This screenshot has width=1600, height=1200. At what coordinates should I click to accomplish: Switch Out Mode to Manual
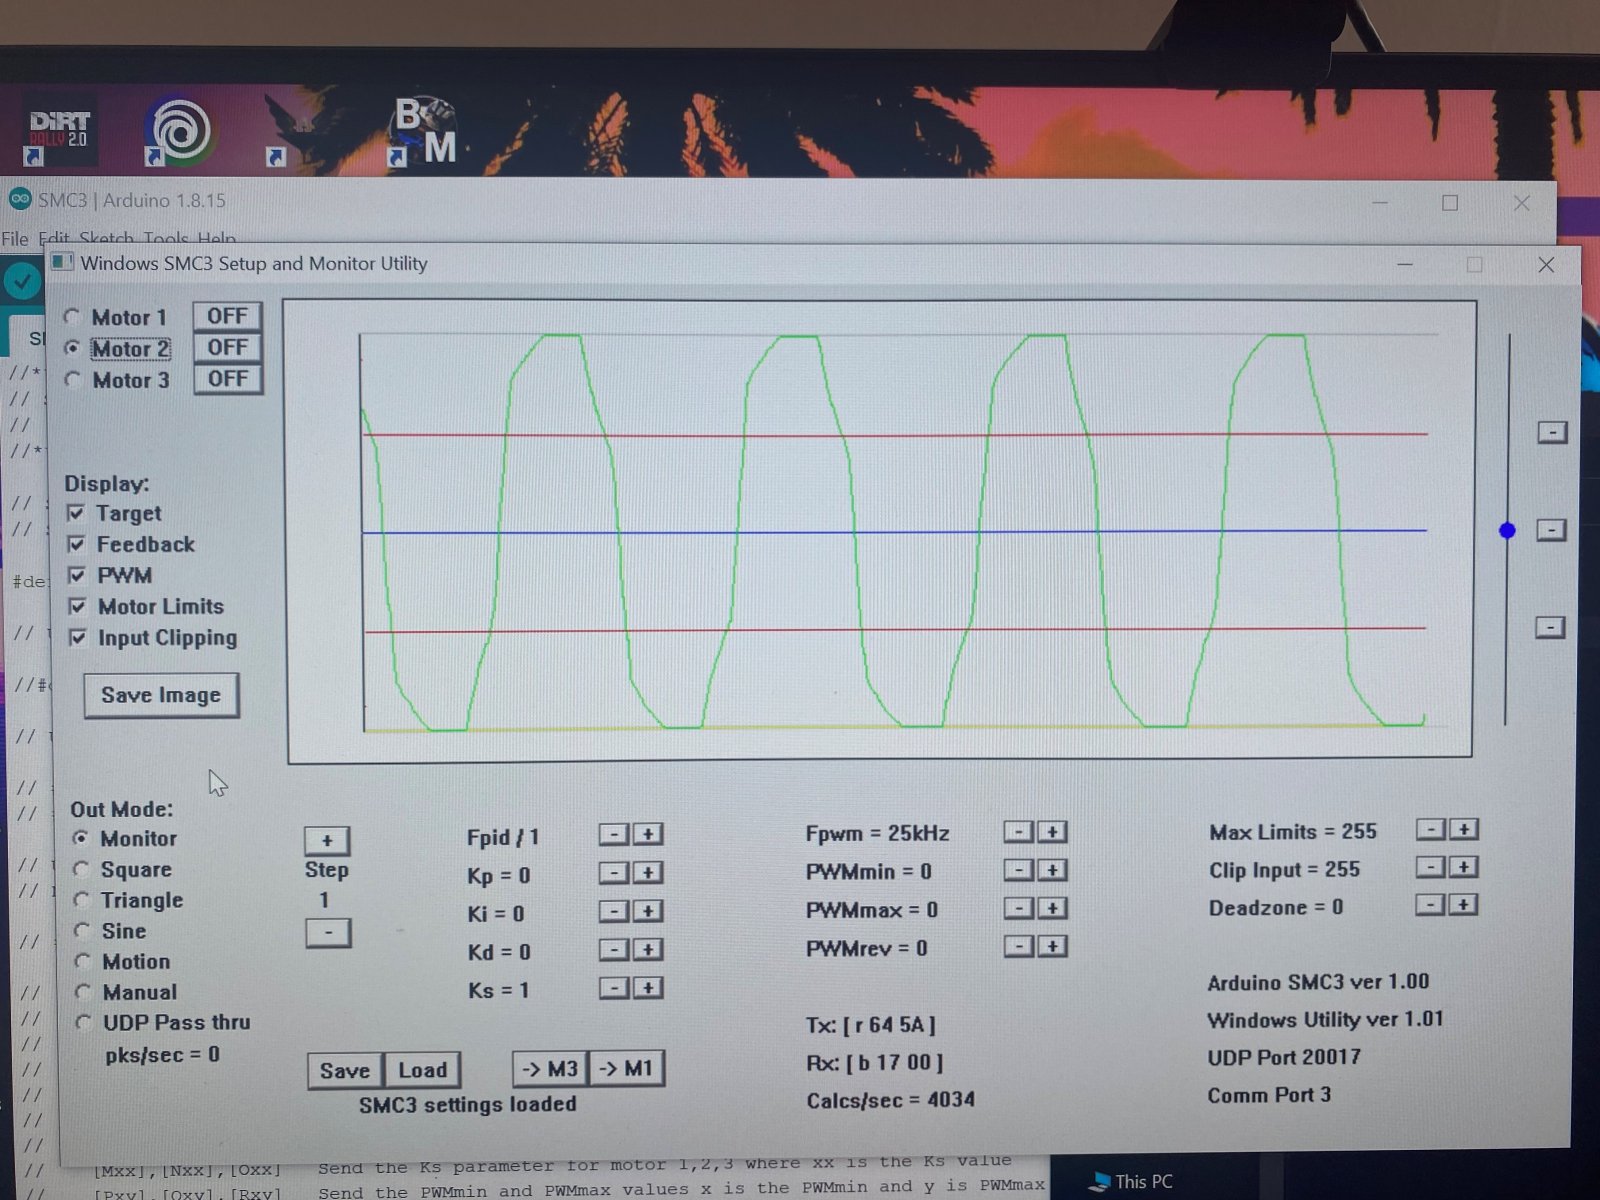pyautogui.click(x=84, y=992)
